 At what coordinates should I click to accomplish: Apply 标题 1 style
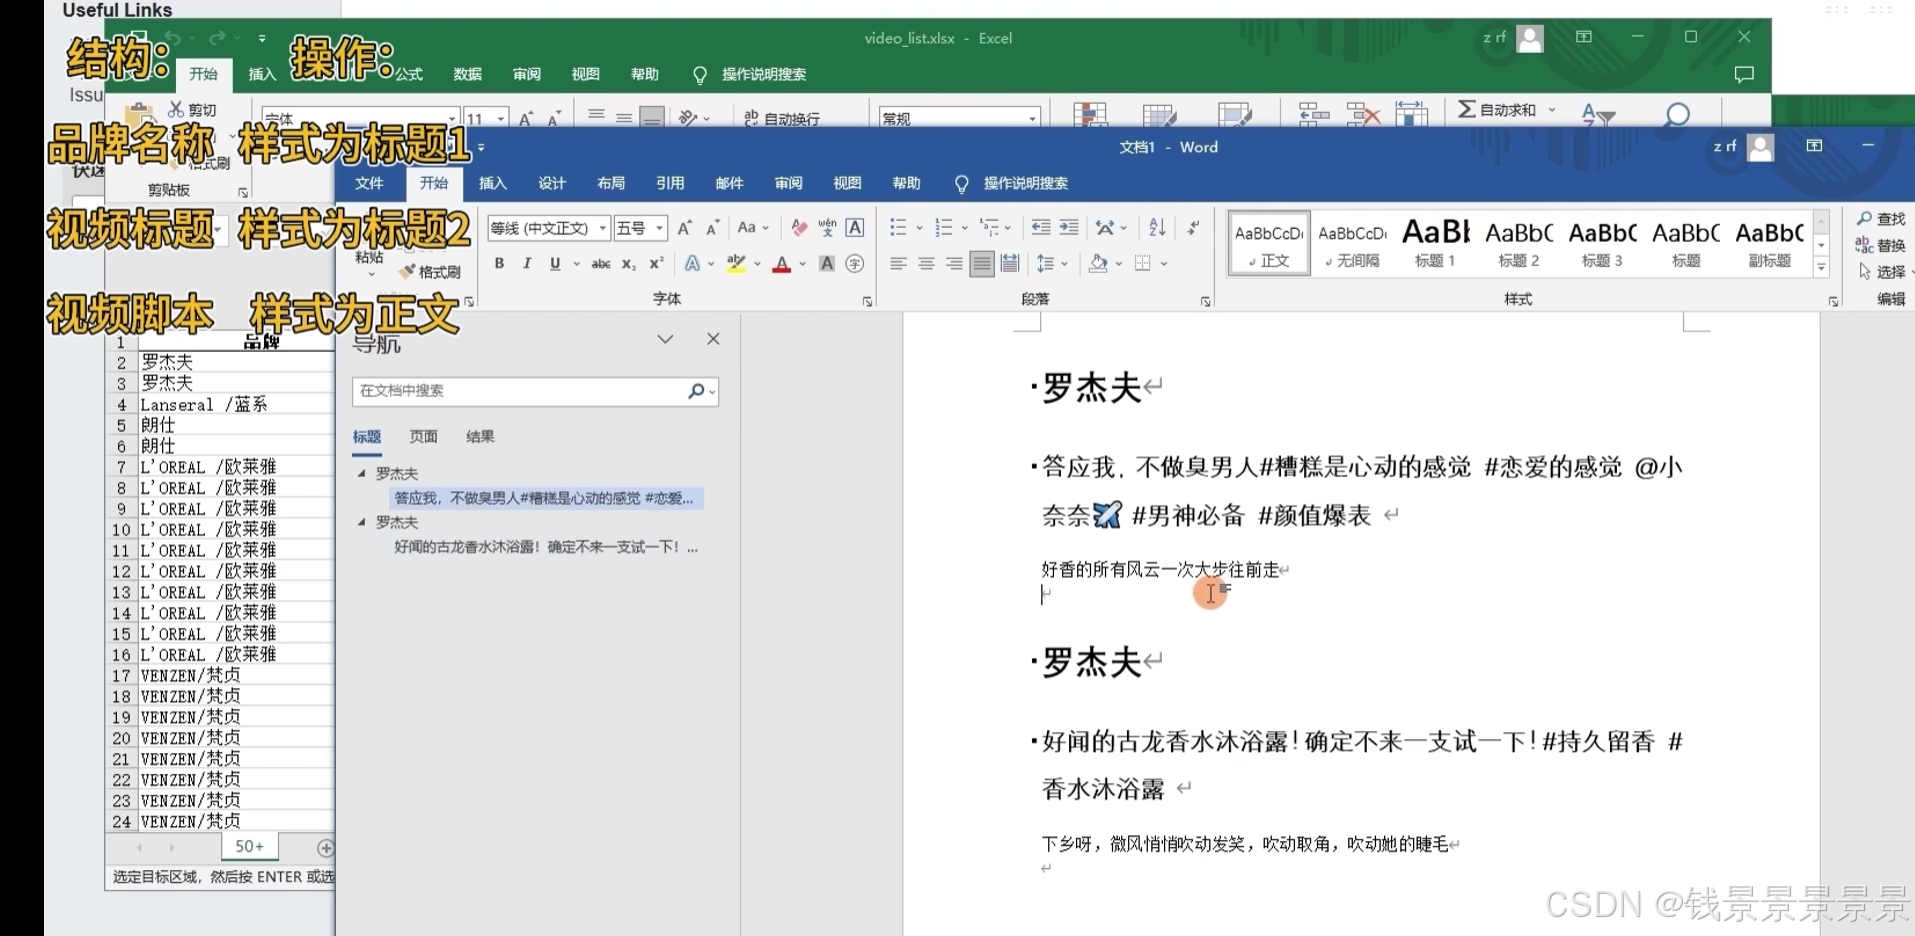click(1435, 243)
